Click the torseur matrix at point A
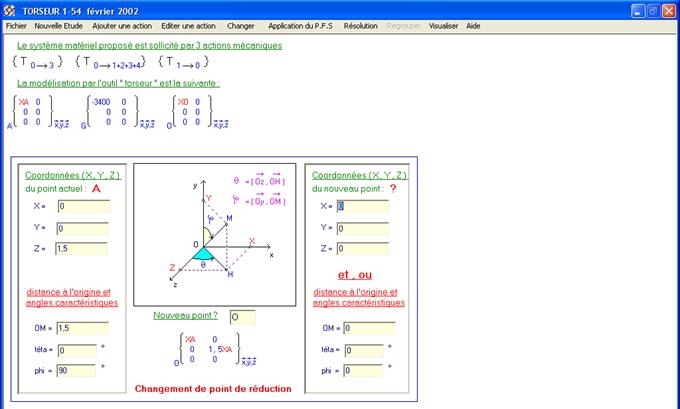 coord(37,112)
